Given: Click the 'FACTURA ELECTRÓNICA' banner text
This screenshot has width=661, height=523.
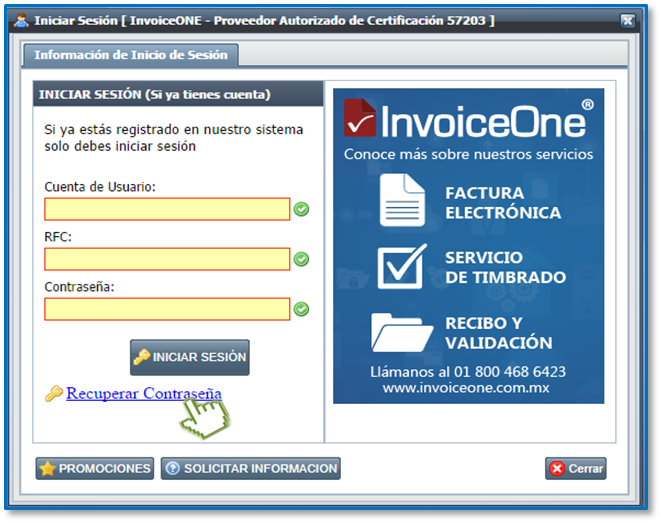Looking at the screenshot, I should 503,203.
